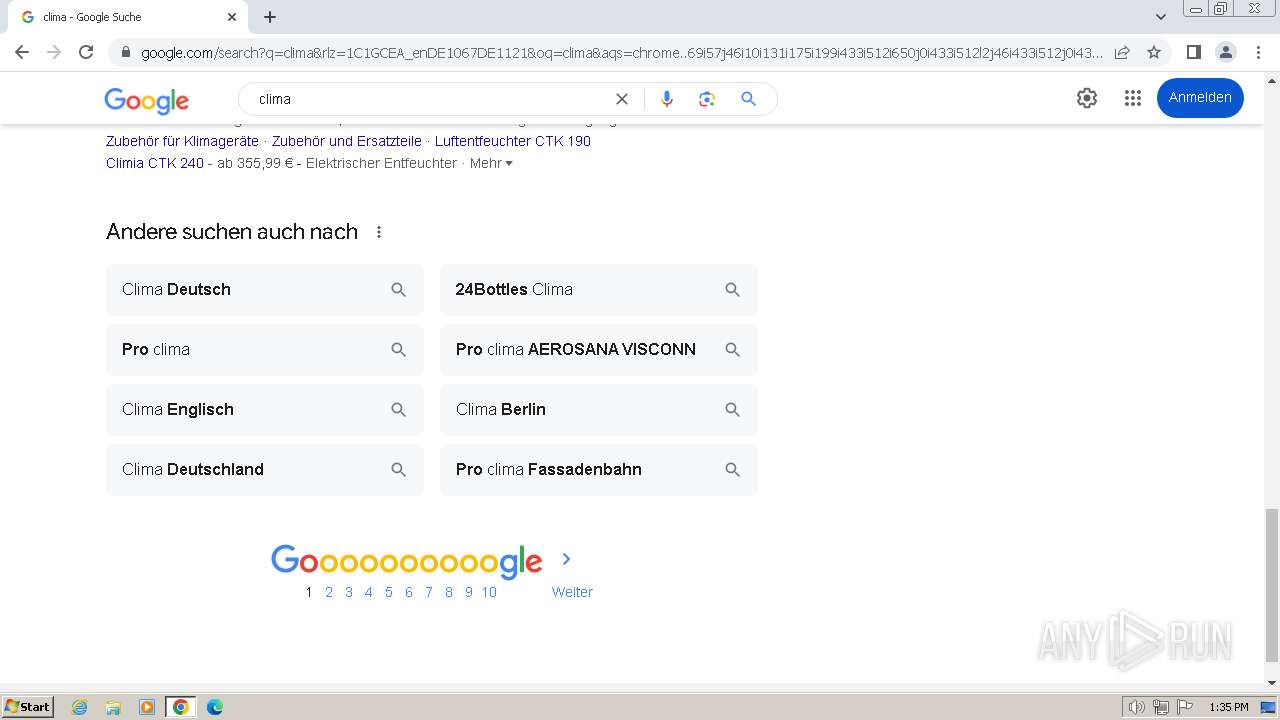Go to results page 4
The height and width of the screenshot is (720, 1280).
coord(369,592)
